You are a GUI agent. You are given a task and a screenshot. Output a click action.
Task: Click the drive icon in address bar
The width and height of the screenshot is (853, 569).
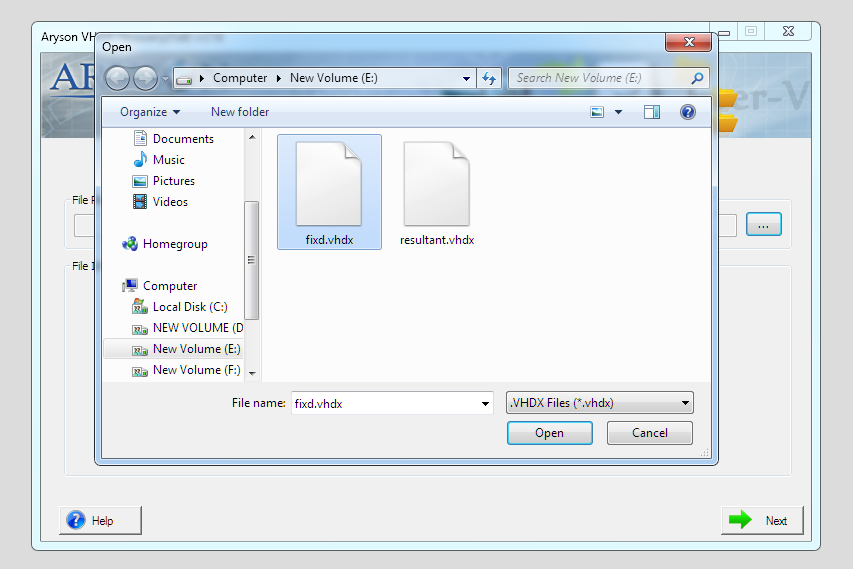(x=184, y=79)
